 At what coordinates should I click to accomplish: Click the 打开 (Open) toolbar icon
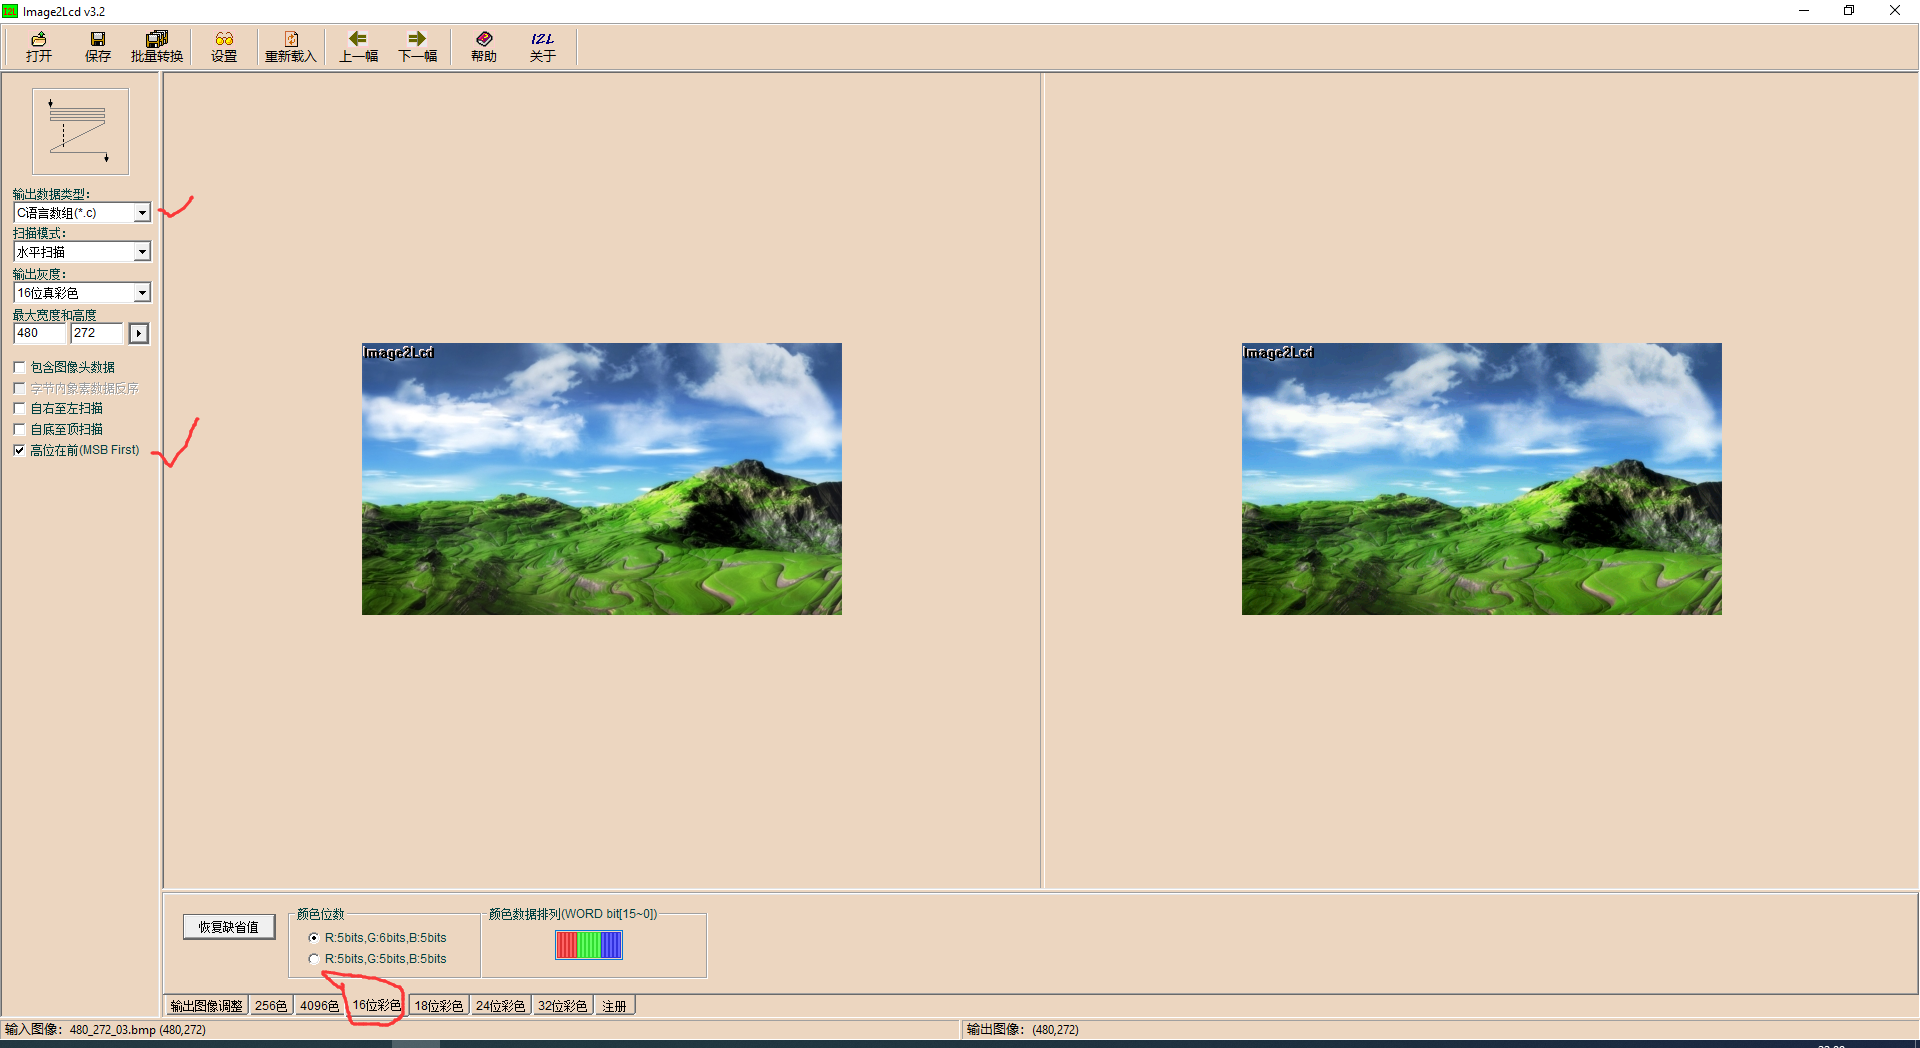tap(39, 47)
